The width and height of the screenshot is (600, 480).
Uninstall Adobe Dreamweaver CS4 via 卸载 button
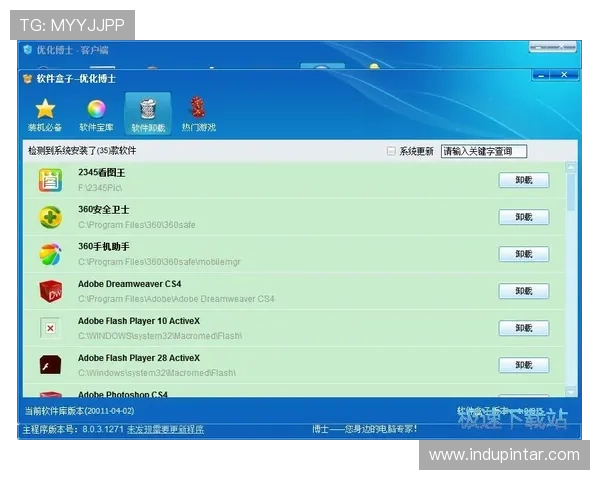524,291
